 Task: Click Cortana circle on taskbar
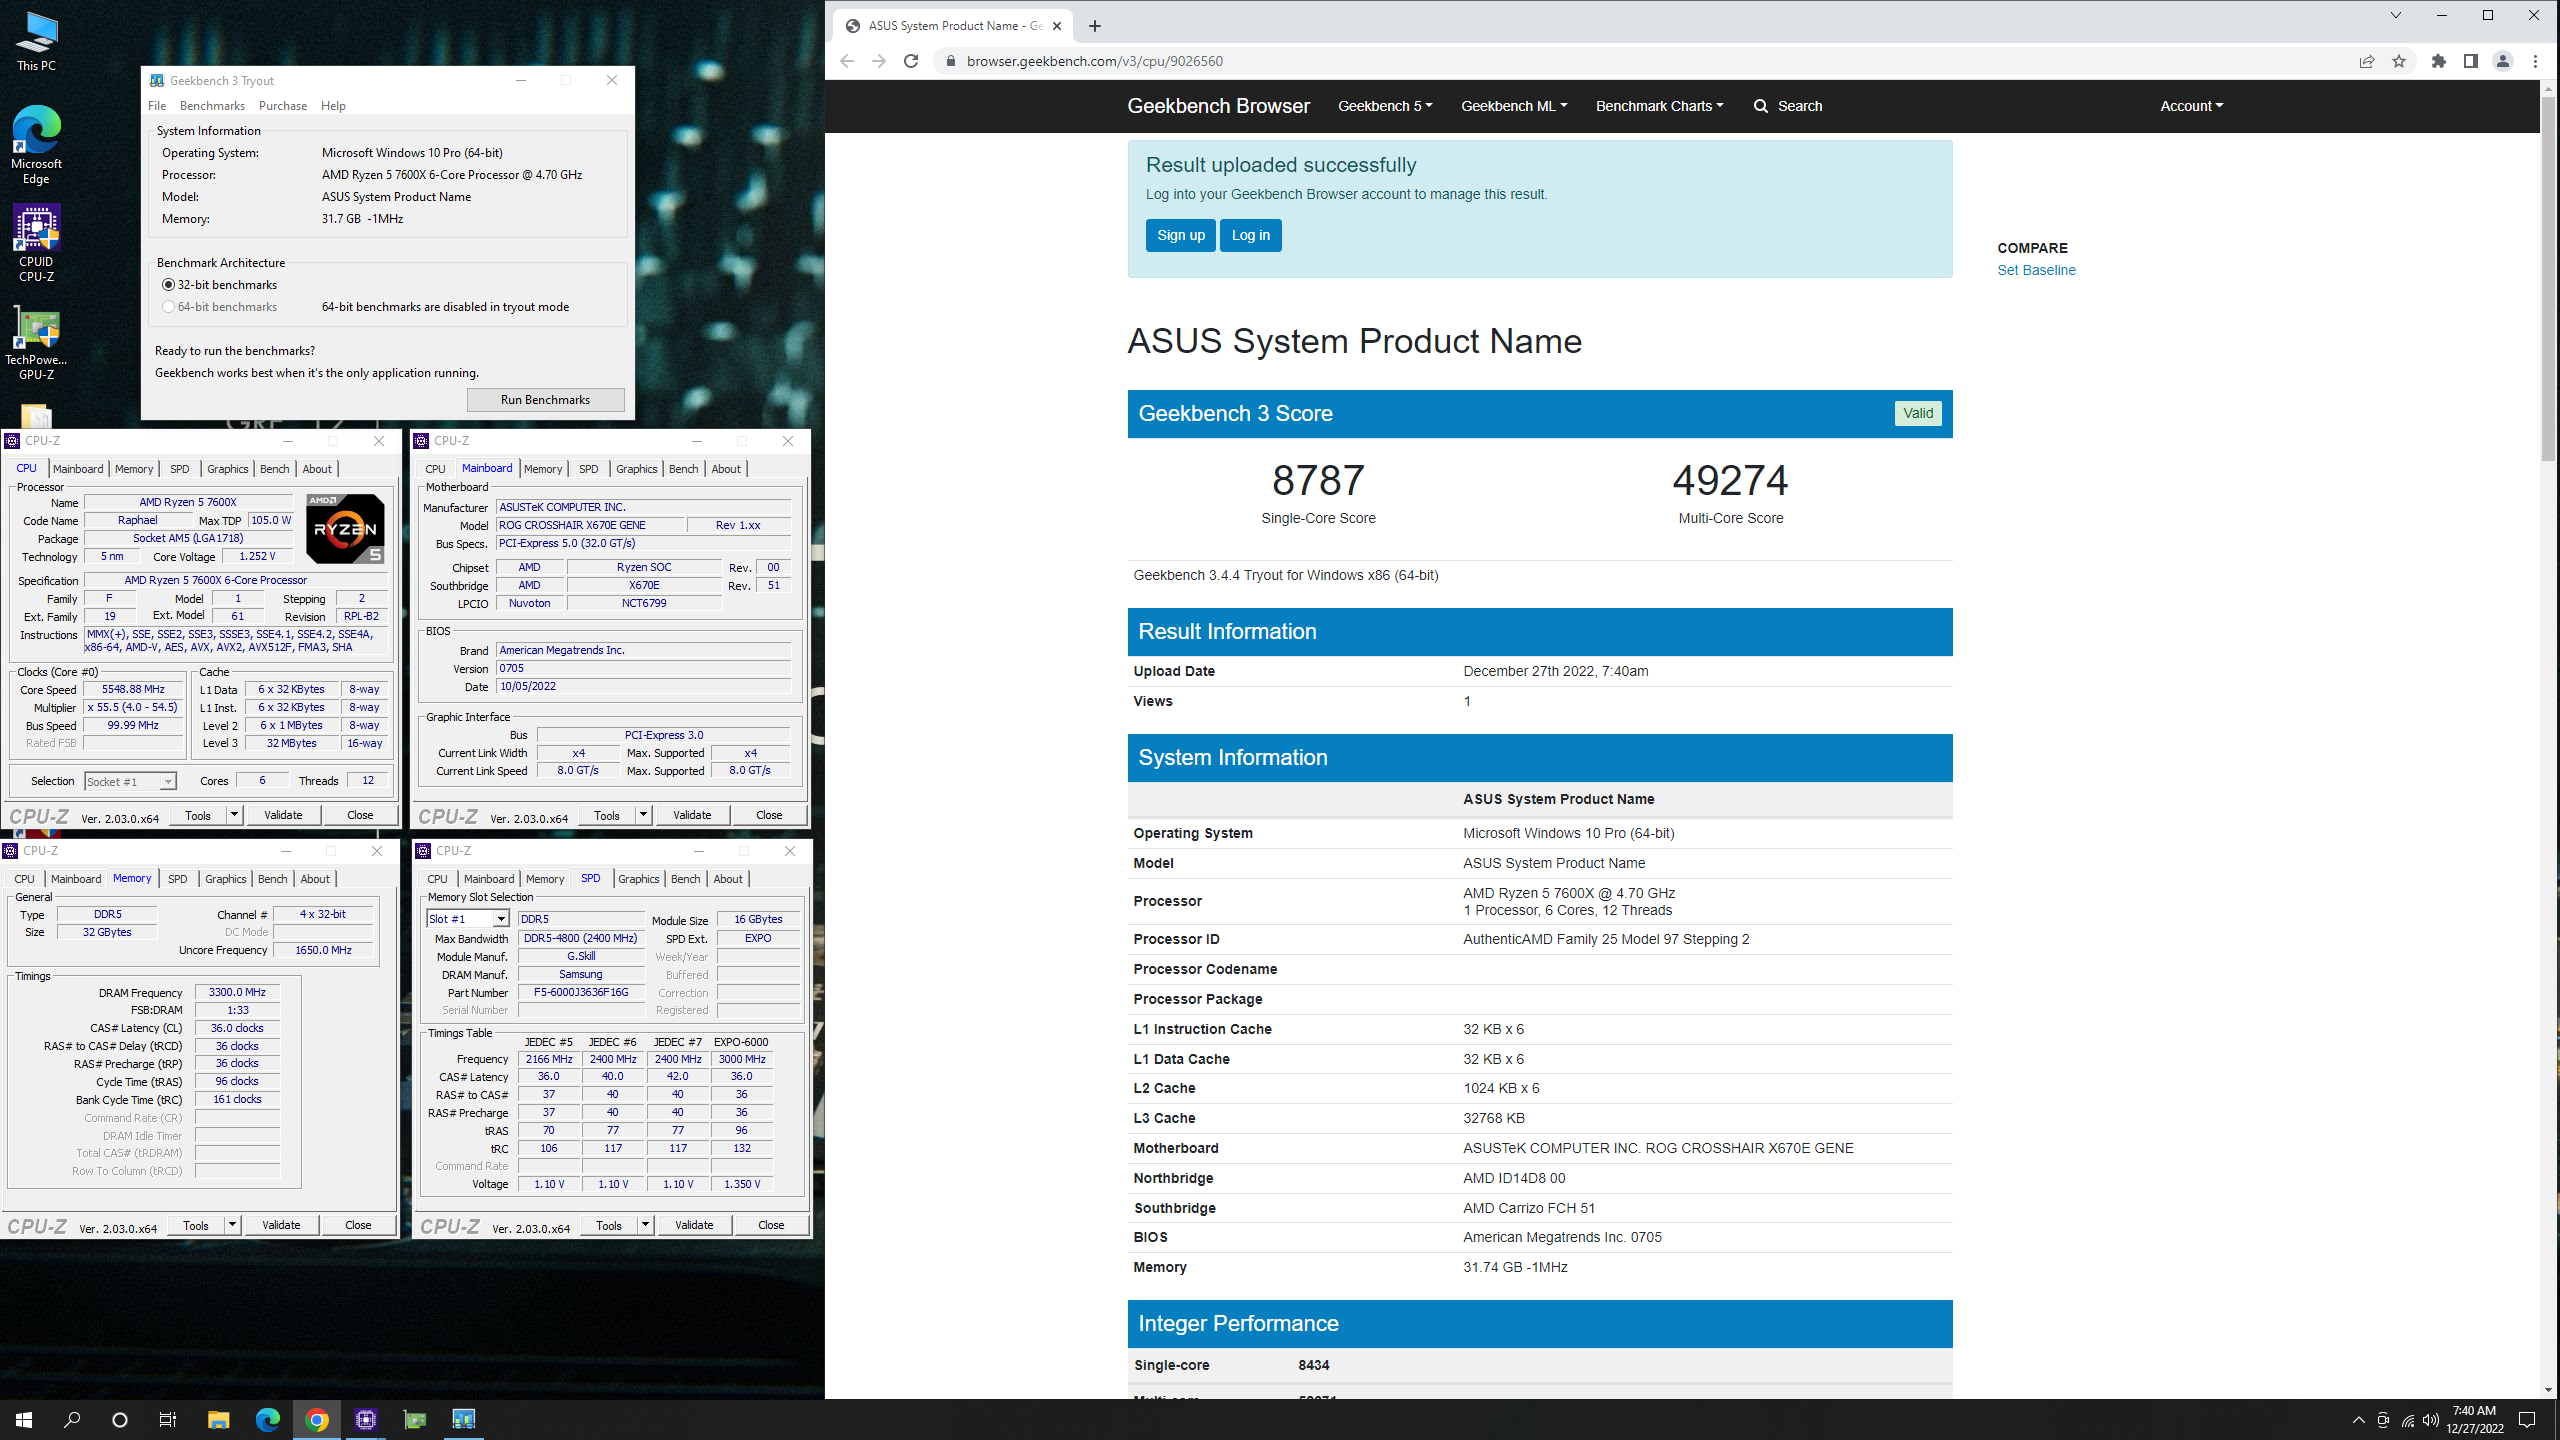[x=120, y=1420]
